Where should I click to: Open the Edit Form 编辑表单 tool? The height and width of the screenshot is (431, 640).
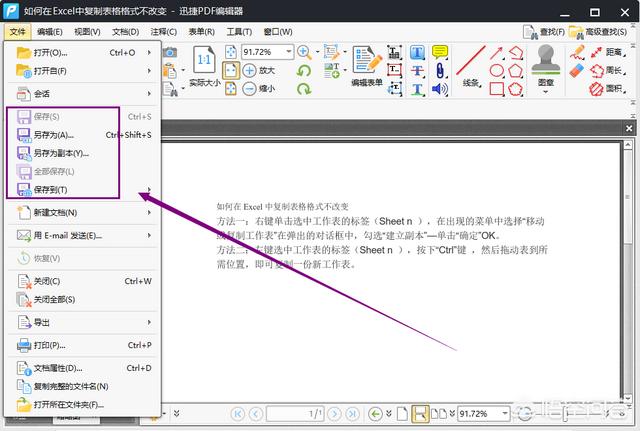(x=367, y=67)
